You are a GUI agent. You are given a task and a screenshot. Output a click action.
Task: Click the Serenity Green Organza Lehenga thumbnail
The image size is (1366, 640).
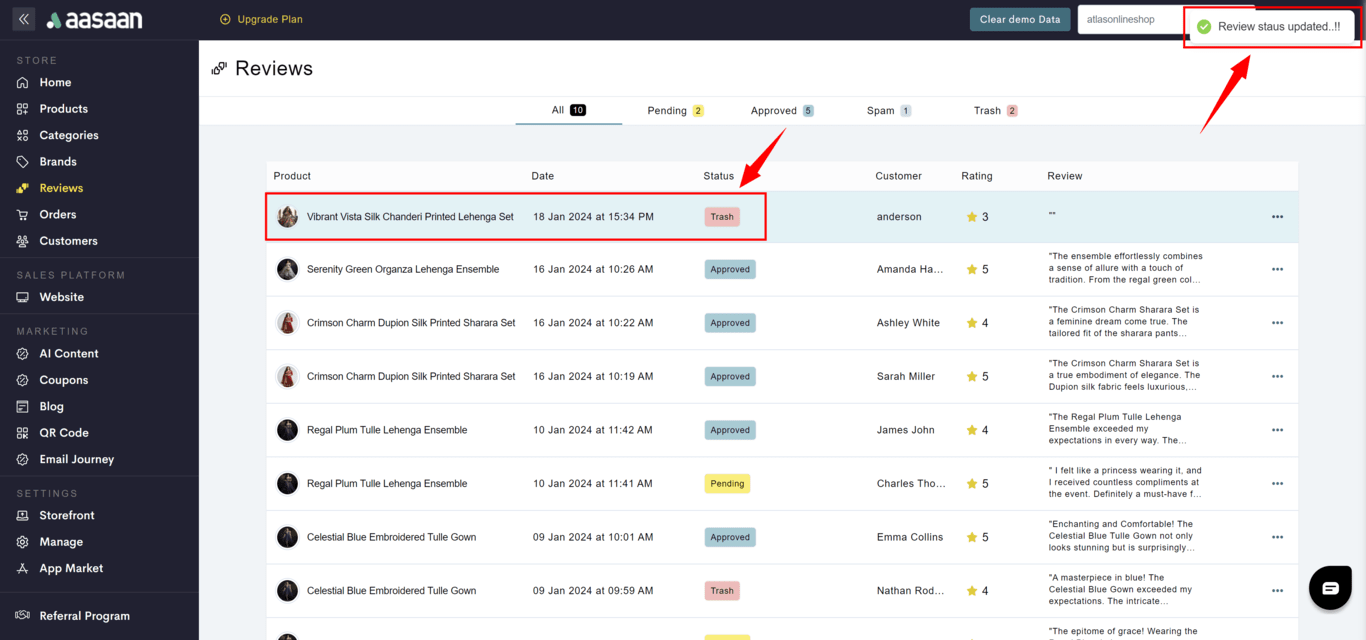click(x=288, y=269)
